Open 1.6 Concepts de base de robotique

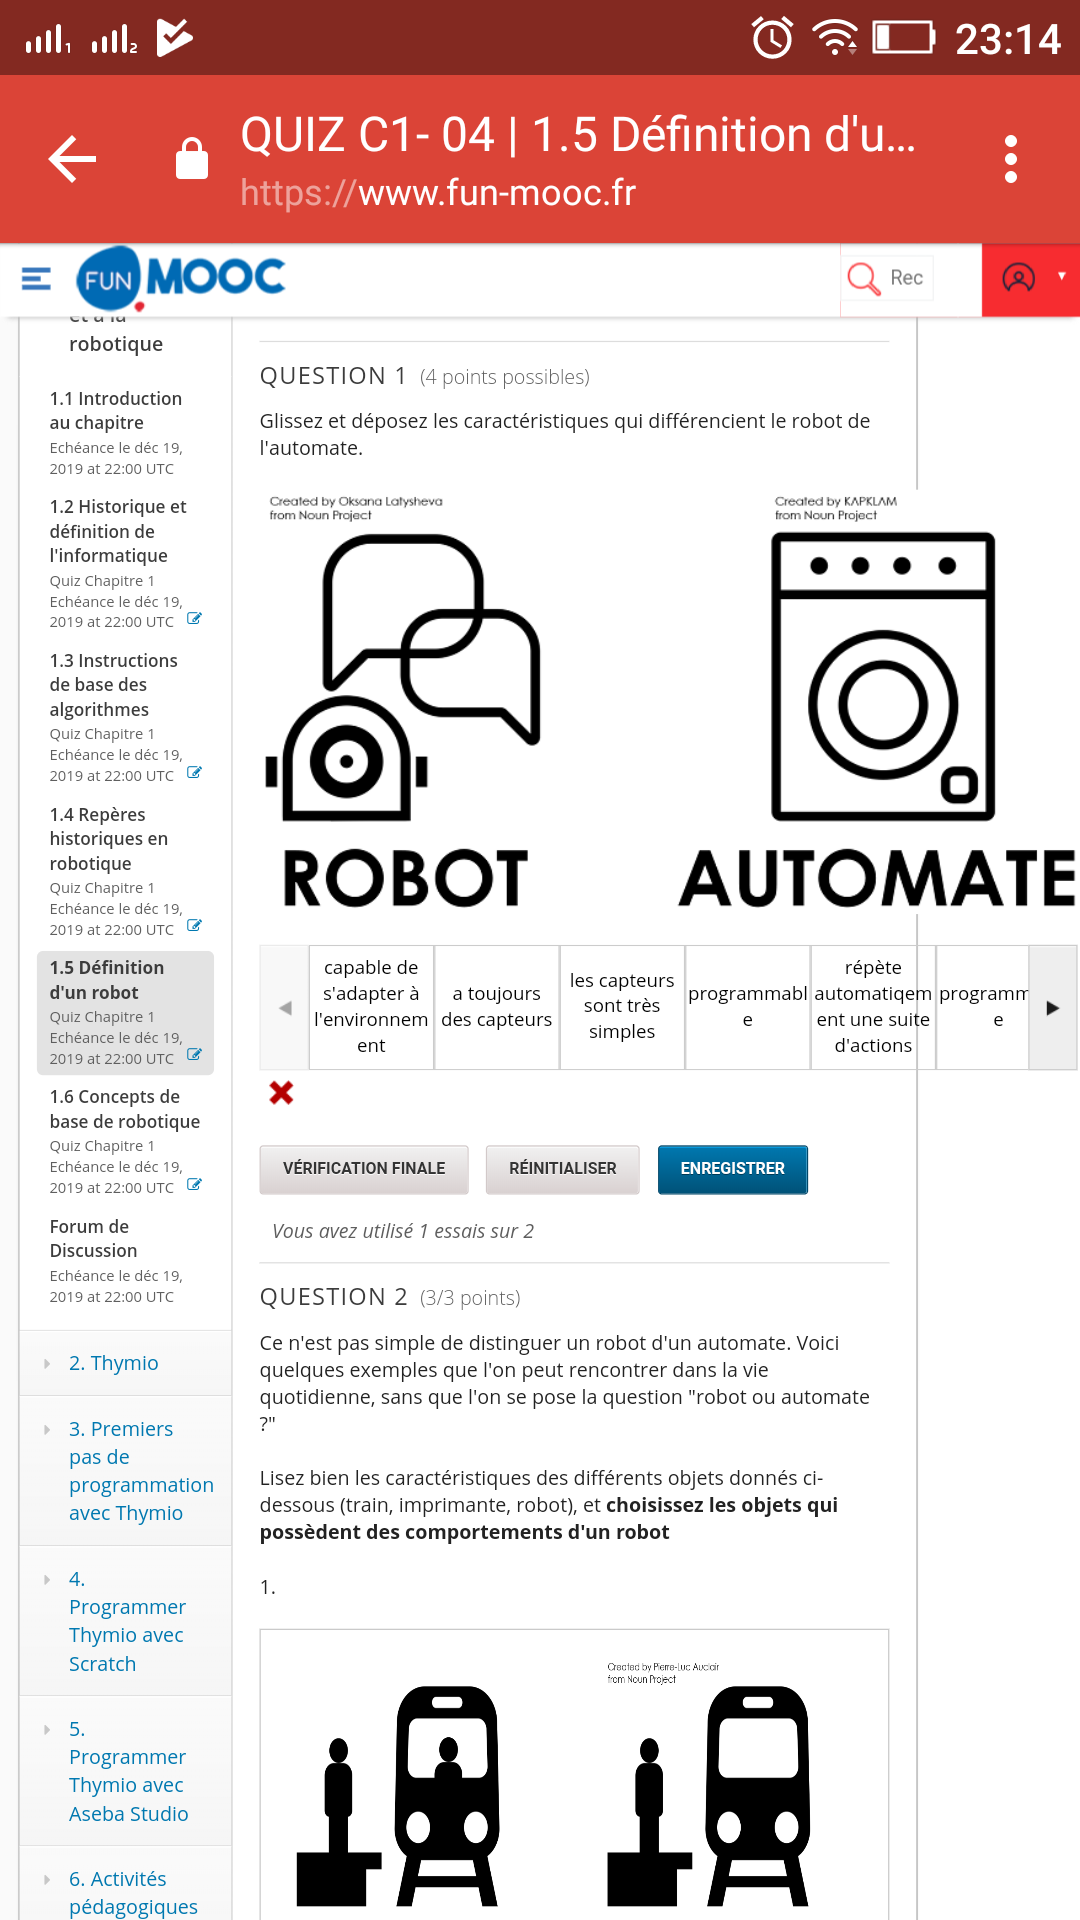[125, 1109]
